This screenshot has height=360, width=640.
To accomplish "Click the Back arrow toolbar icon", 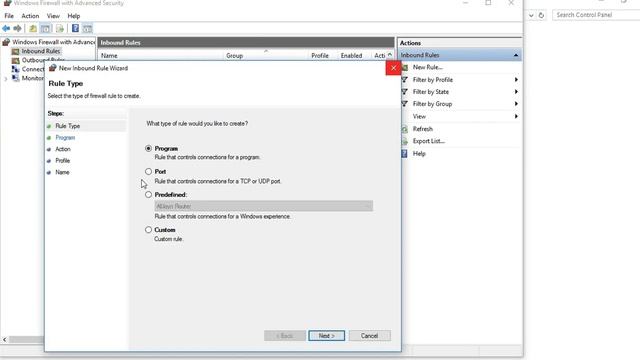I will [6, 29].
